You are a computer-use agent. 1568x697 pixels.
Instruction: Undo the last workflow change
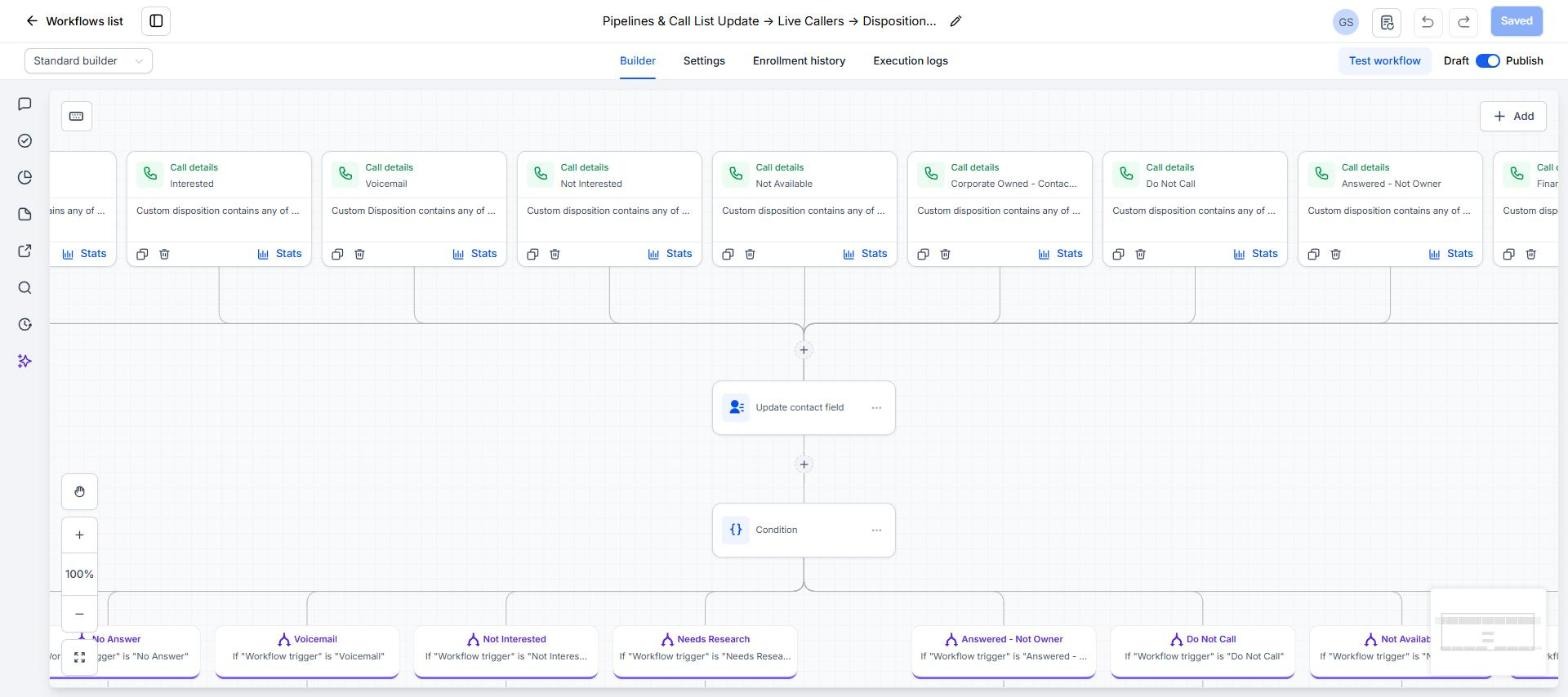coord(1427,21)
